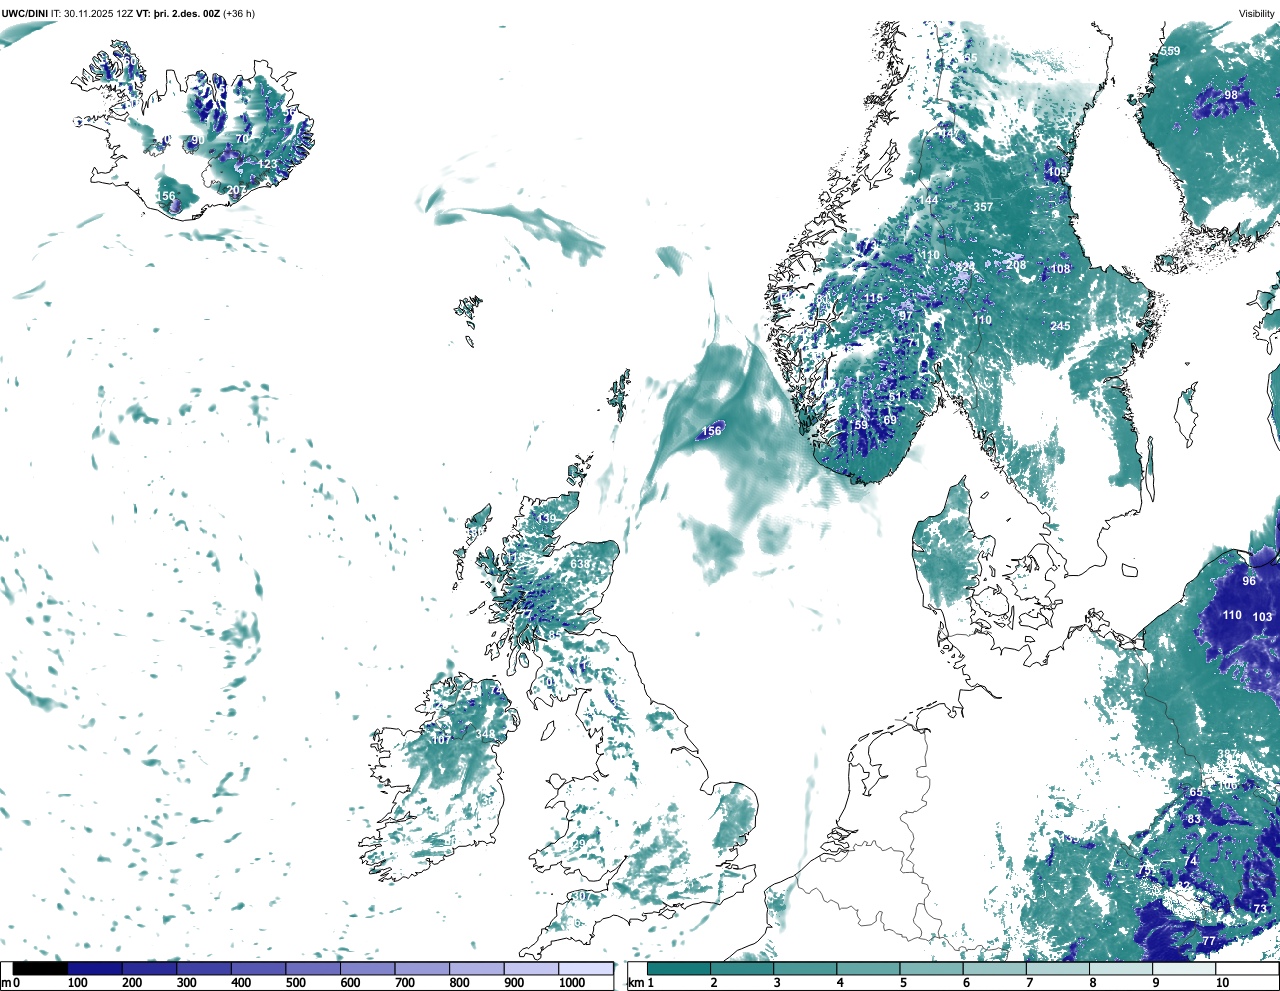
Task: Select the 300–400 m legend color block
Action: point(204,968)
